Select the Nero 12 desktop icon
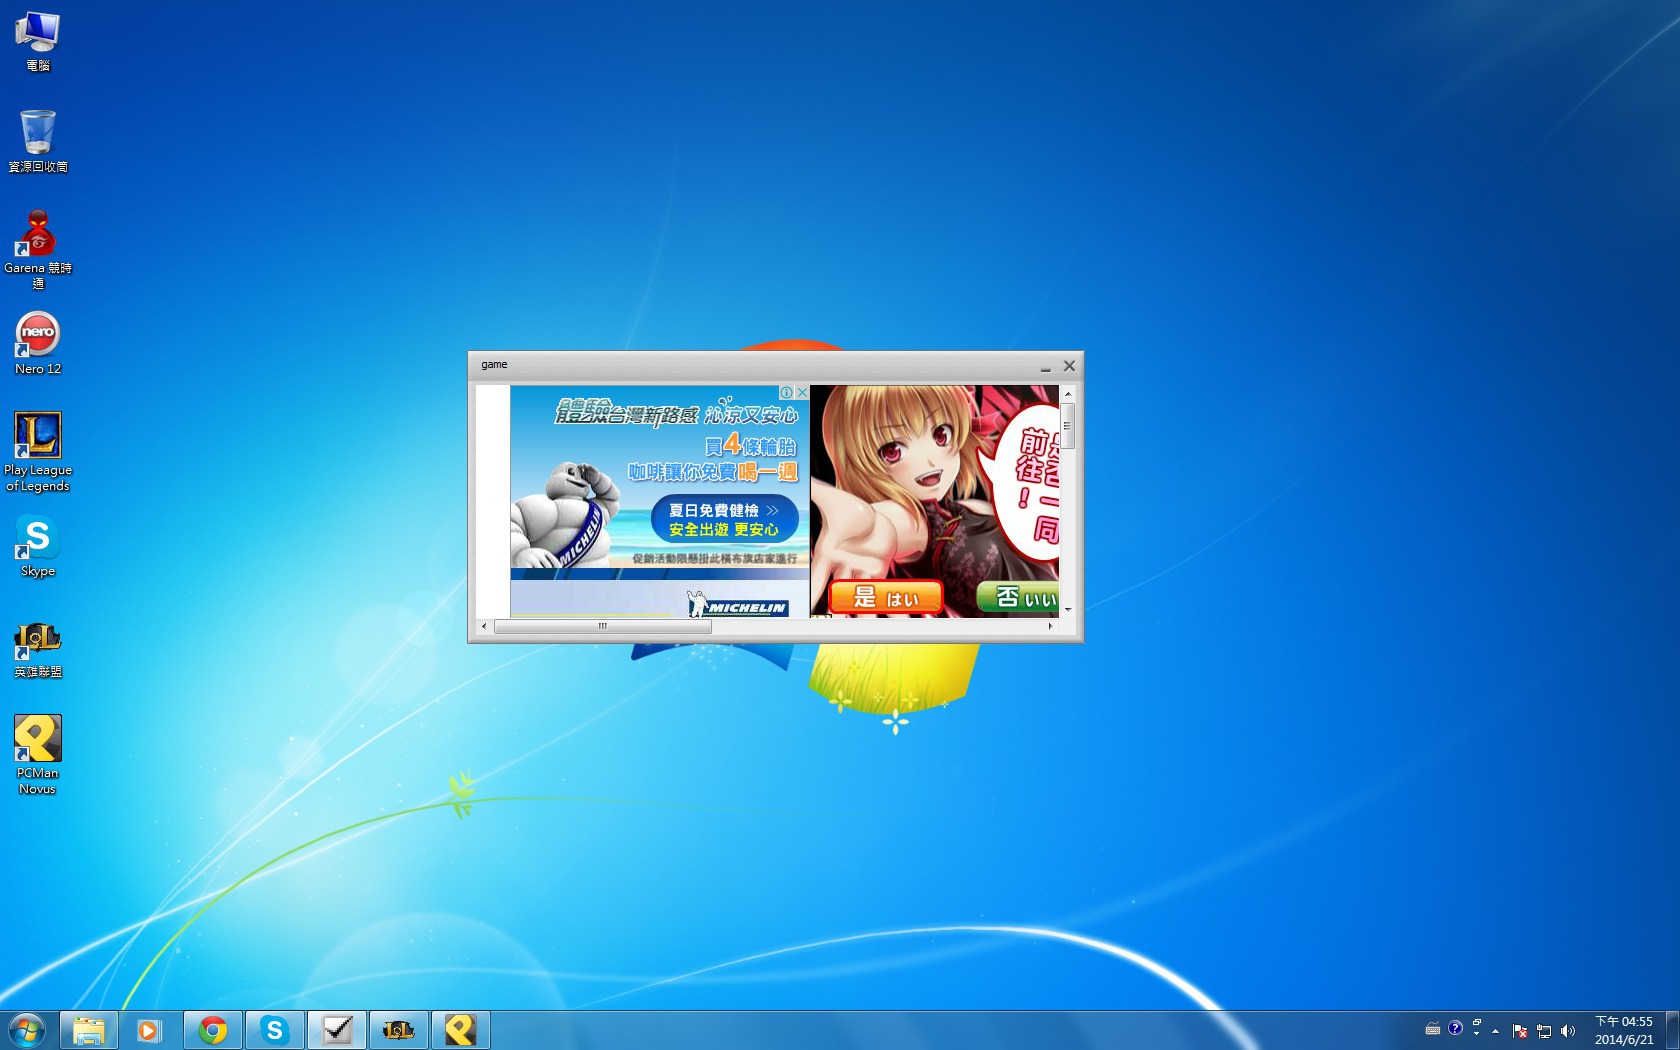The height and width of the screenshot is (1050, 1680). [x=37, y=336]
